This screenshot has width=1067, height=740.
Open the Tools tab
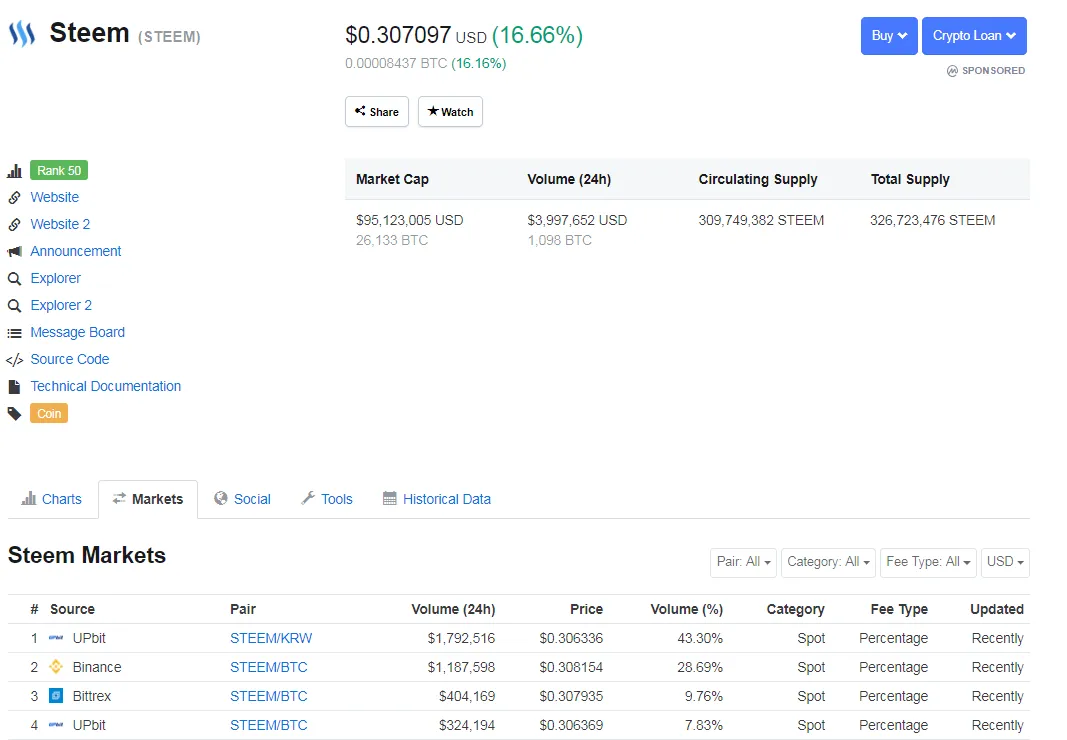[x=327, y=499]
